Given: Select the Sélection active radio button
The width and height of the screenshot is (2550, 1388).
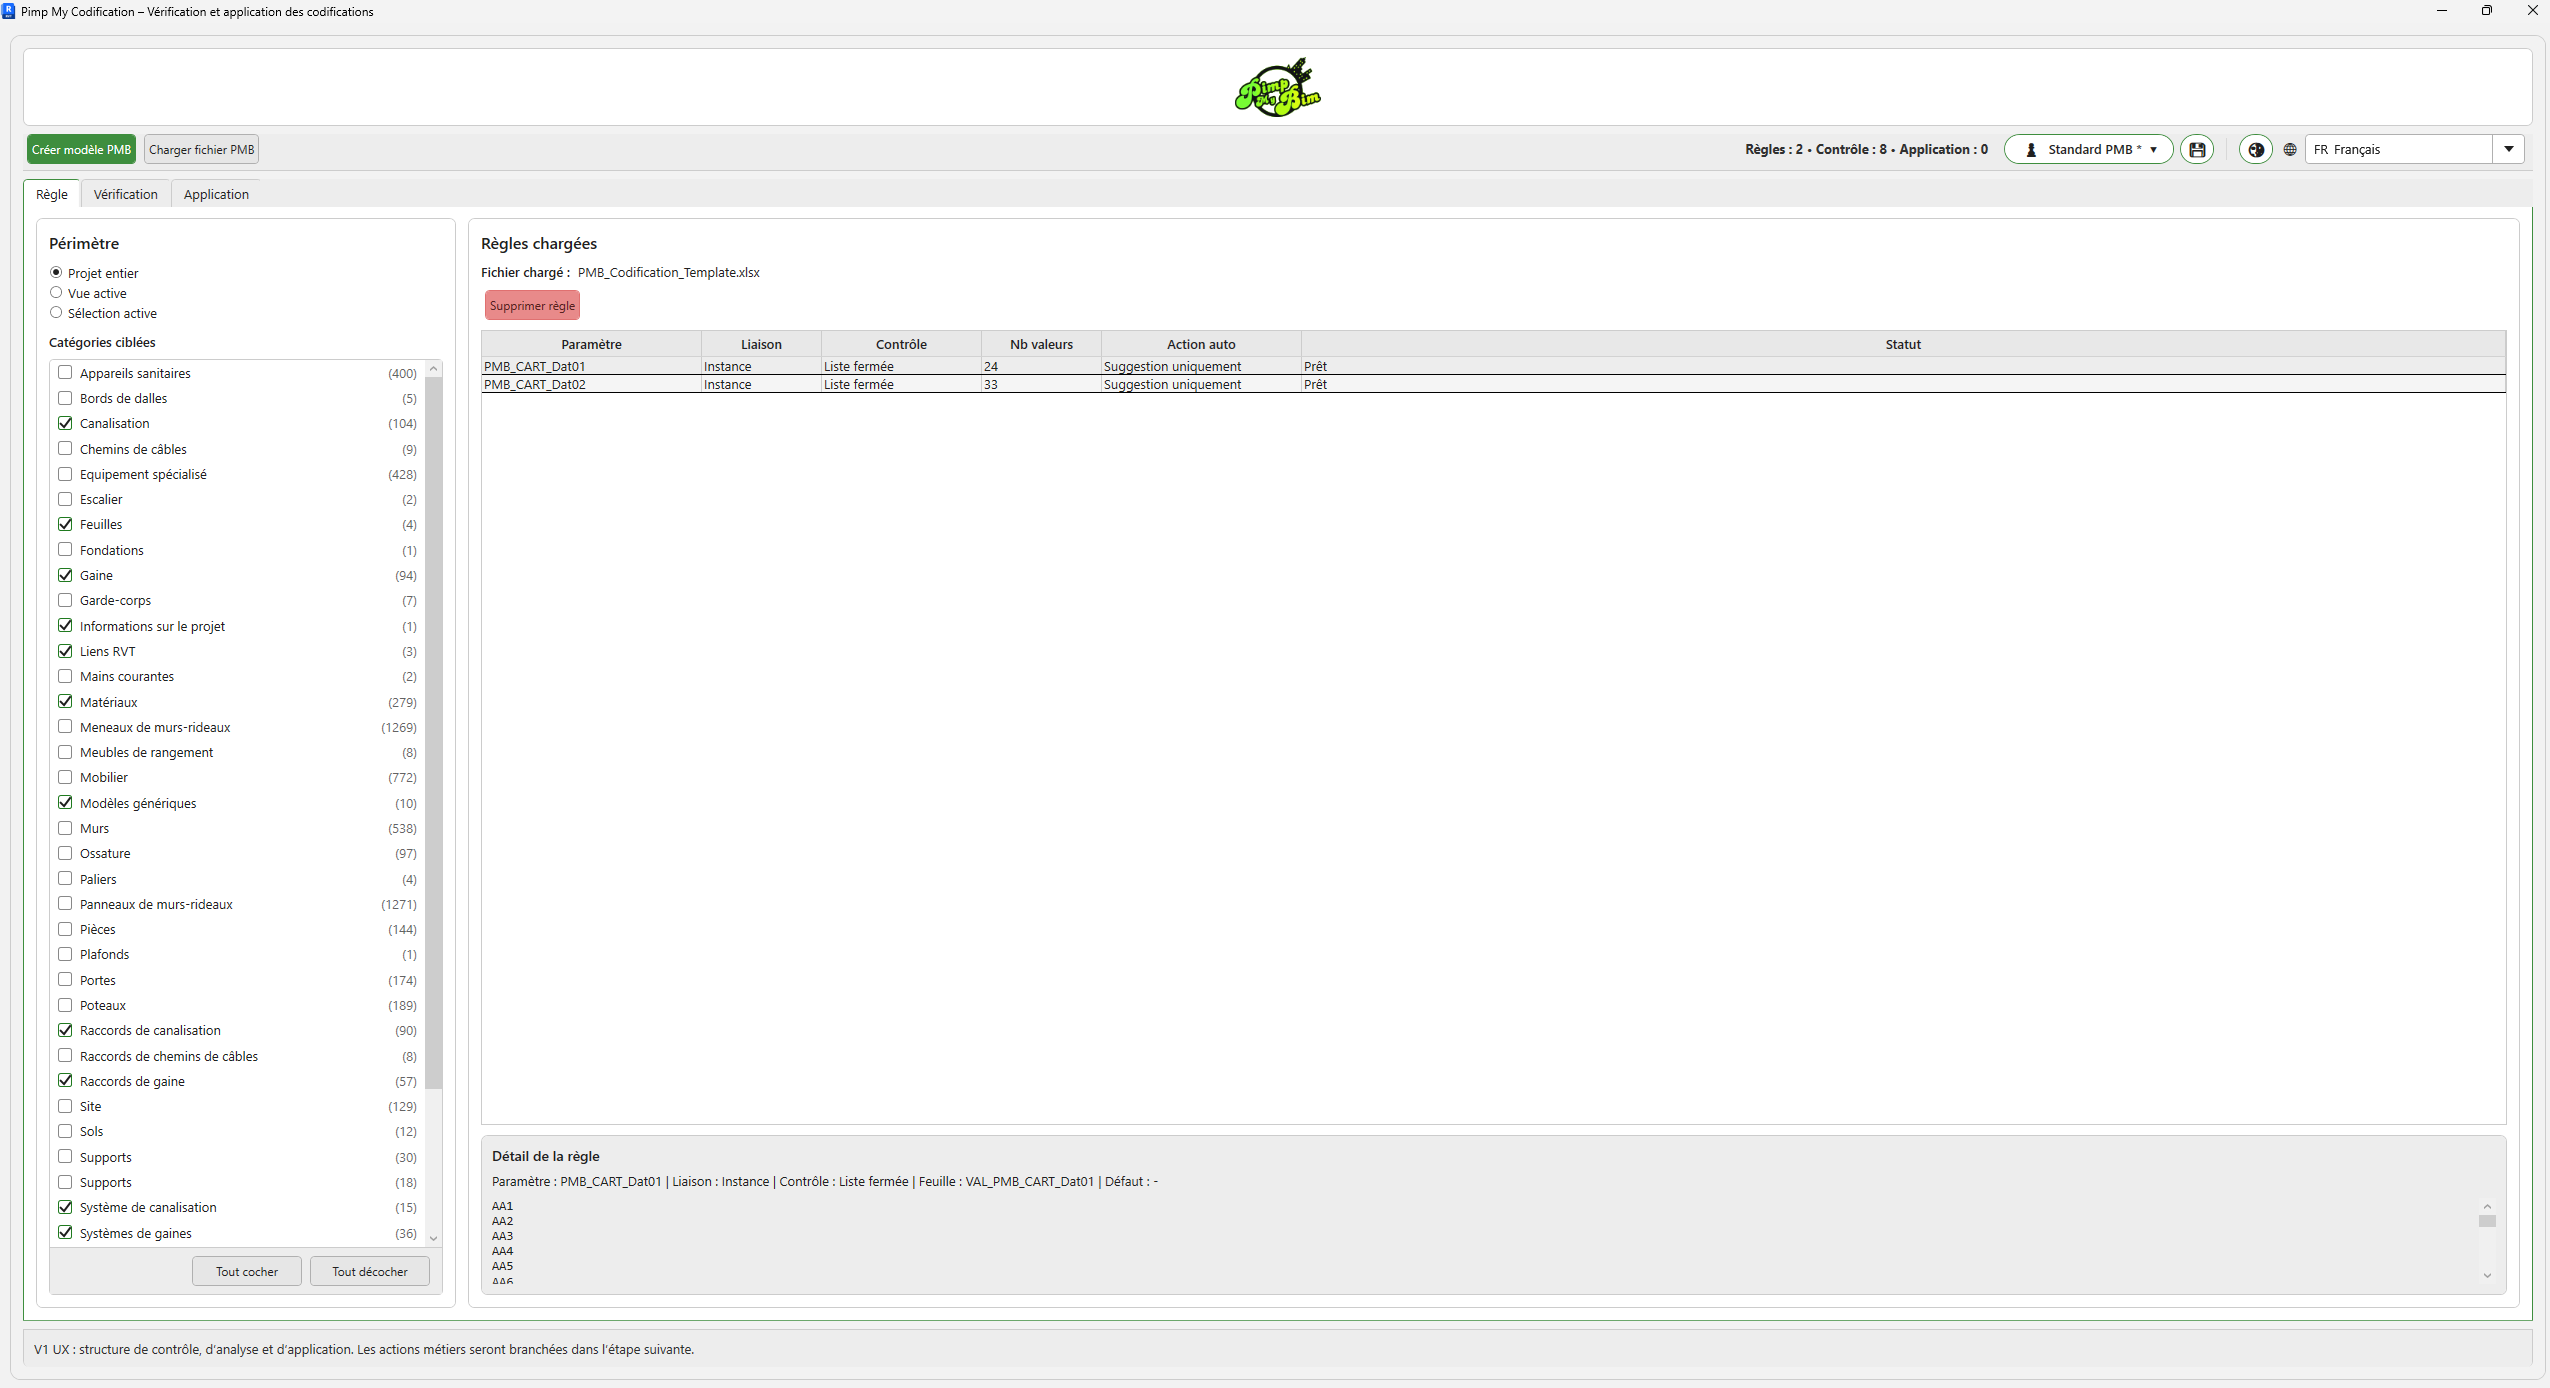Looking at the screenshot, I should (56, 313).
